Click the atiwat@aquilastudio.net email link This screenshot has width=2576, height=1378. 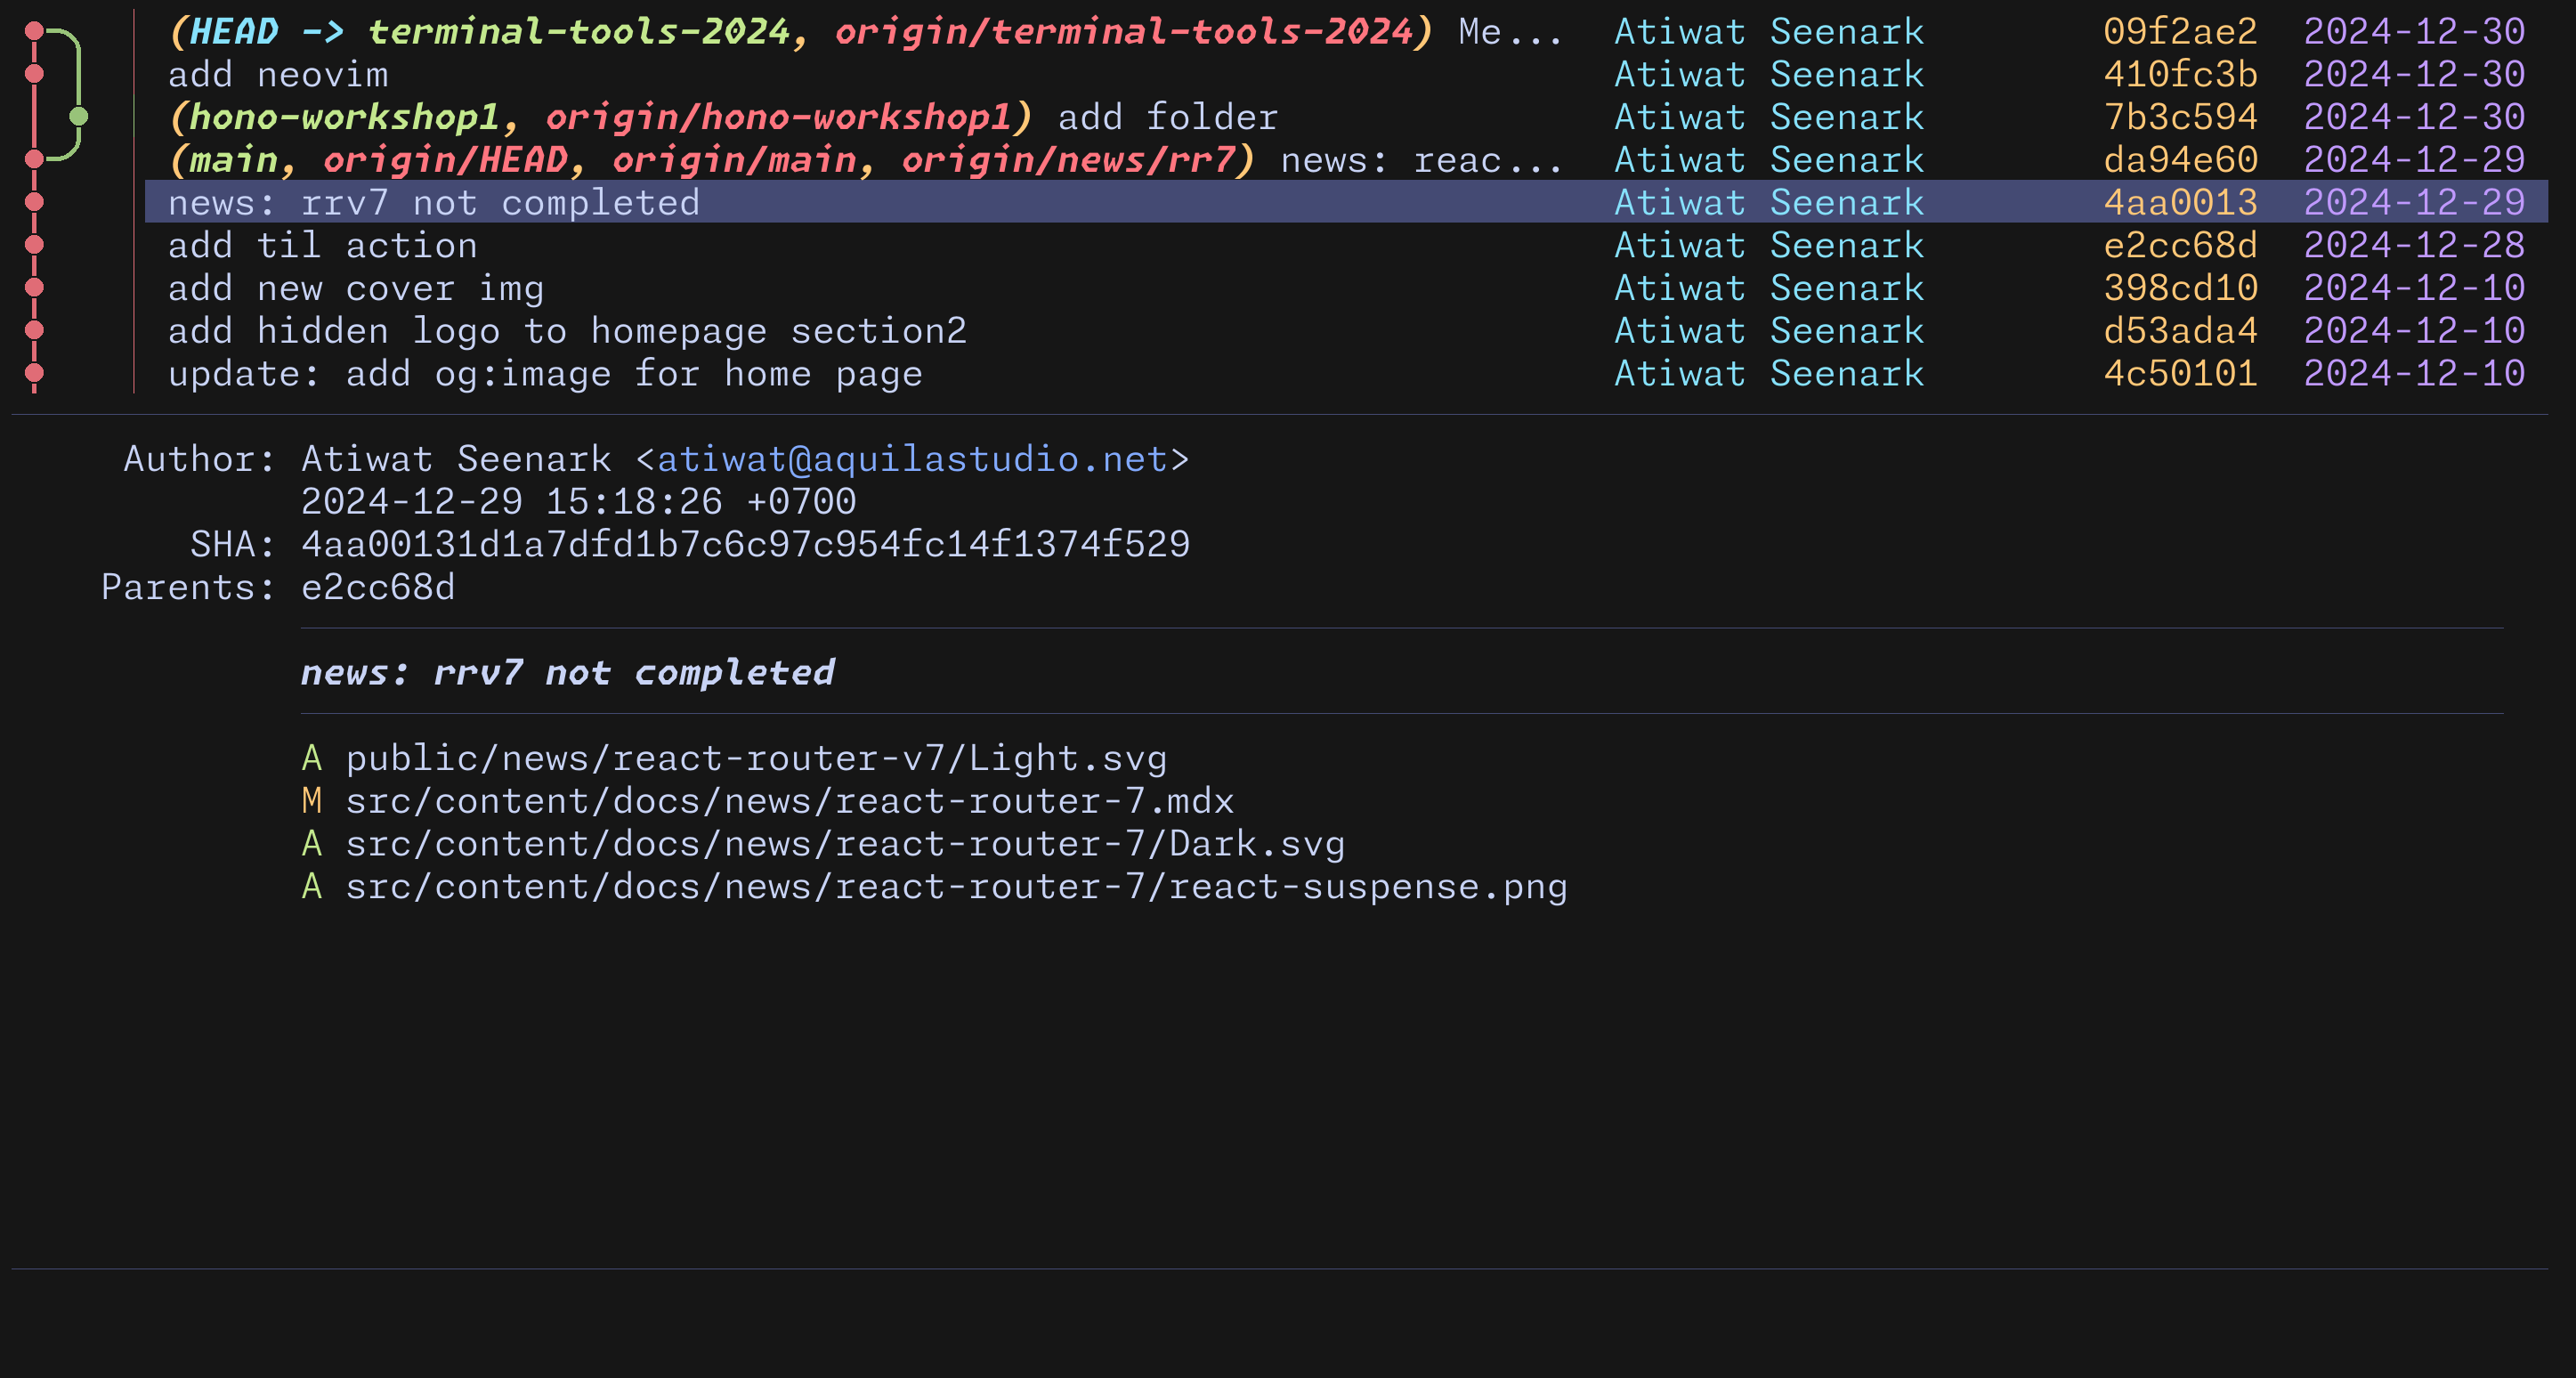pos(912,459)
